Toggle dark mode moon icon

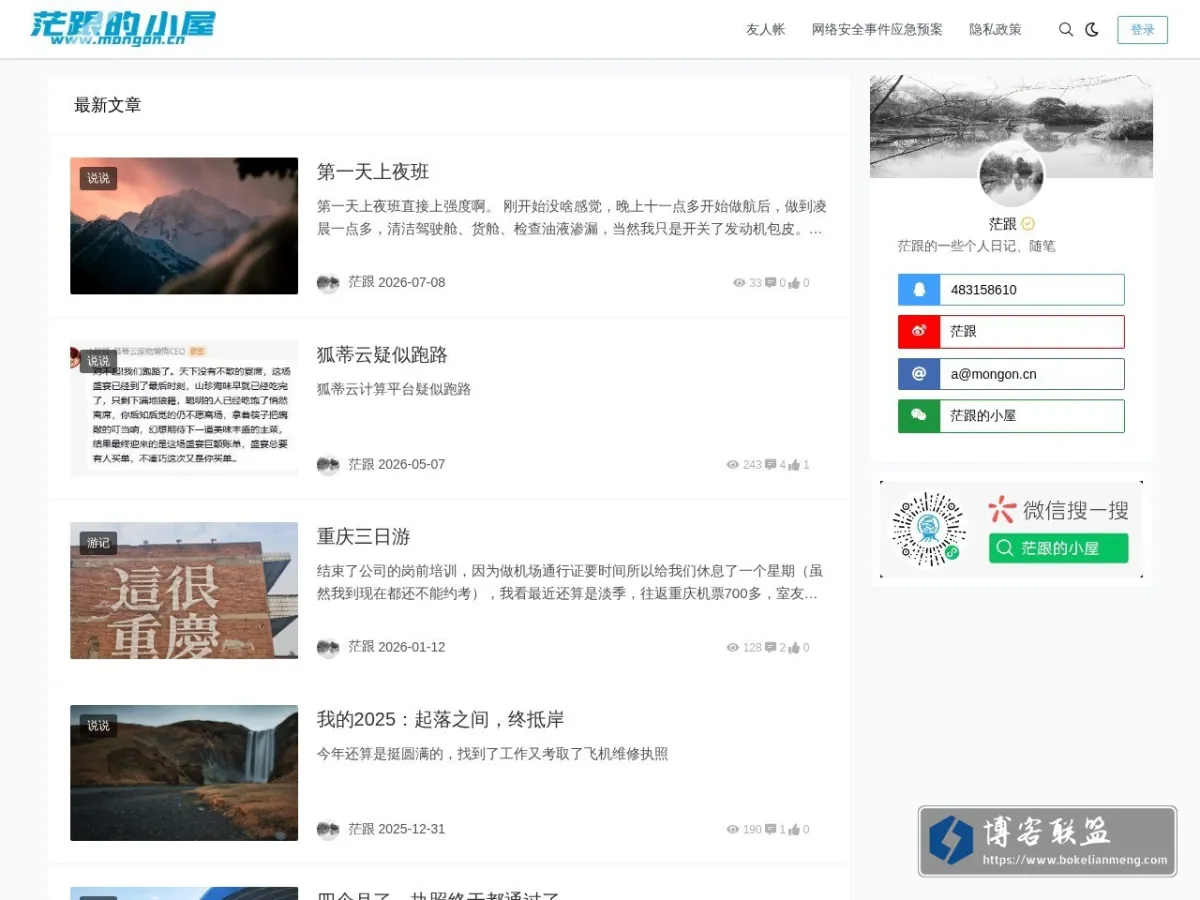point(1092,30)
